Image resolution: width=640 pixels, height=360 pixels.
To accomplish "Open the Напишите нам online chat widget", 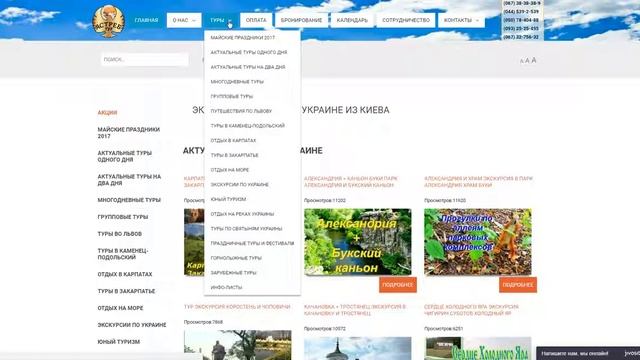I will [588, 353].
